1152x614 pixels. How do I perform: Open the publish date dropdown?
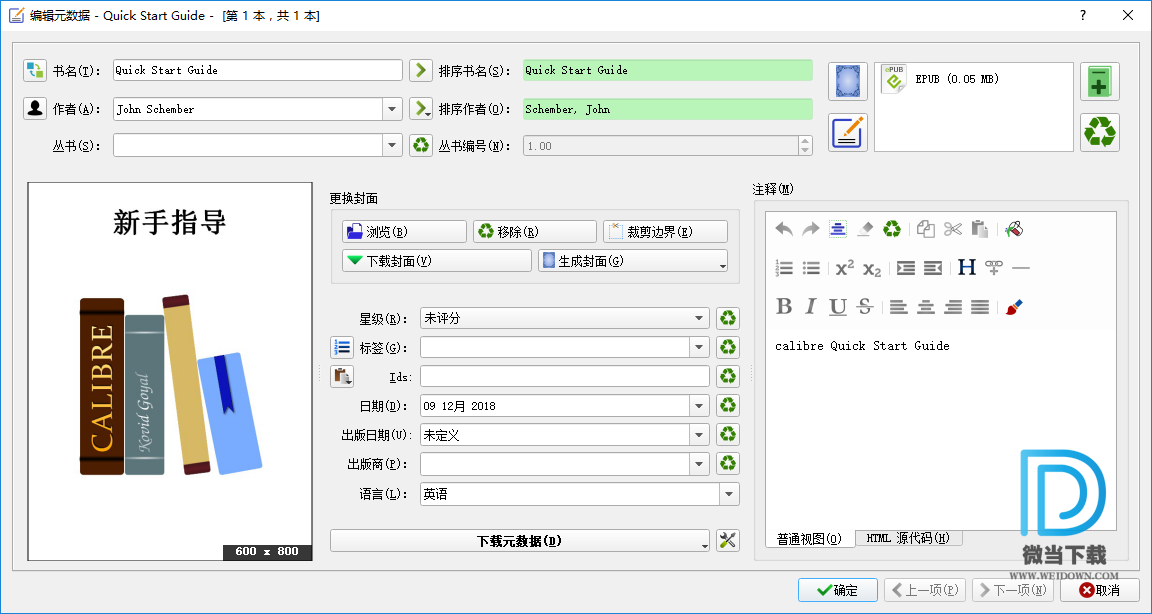coord(699,435)
